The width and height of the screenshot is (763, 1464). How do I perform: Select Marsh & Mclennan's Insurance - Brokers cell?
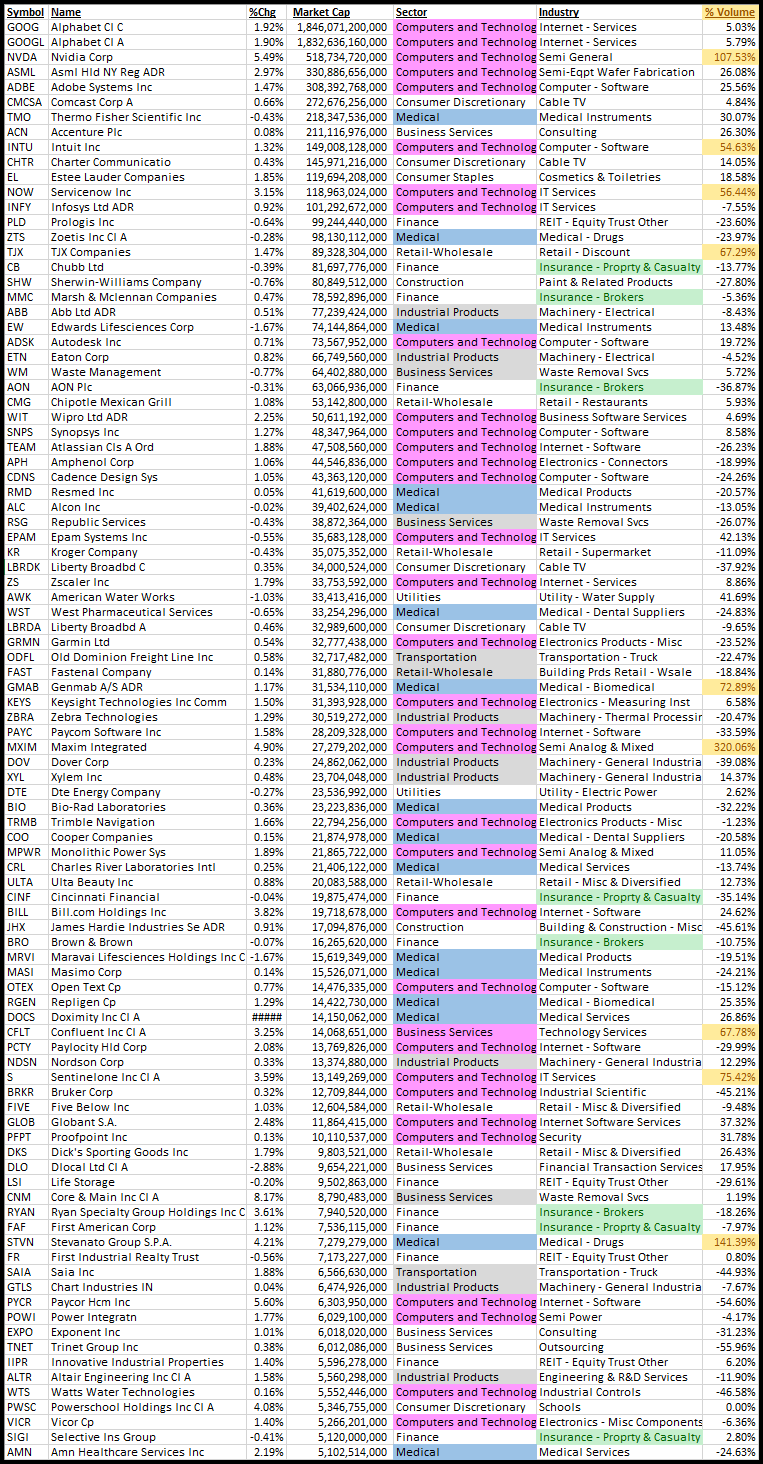[620, 297]
